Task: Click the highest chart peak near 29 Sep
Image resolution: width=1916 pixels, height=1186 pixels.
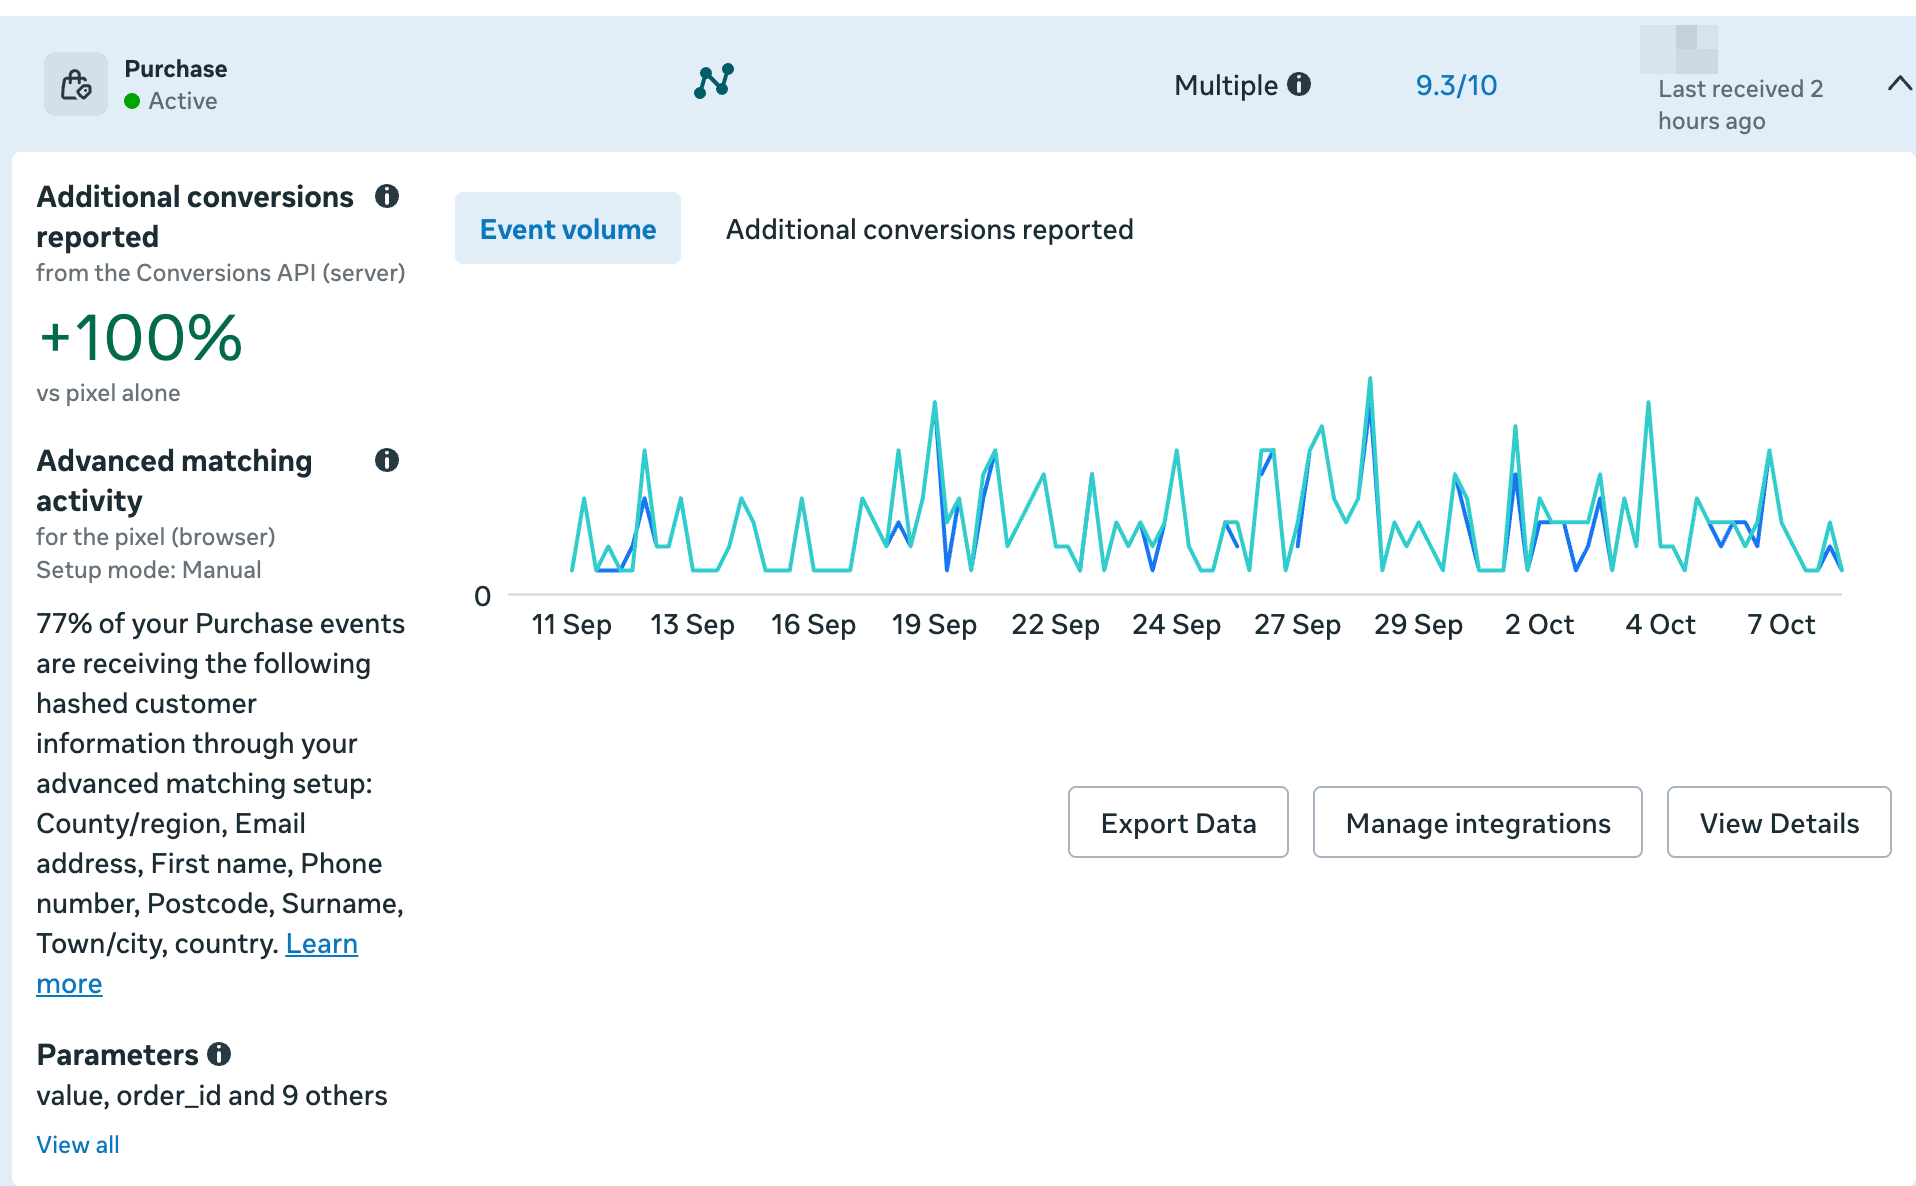Action: (x=1370, y=380)
